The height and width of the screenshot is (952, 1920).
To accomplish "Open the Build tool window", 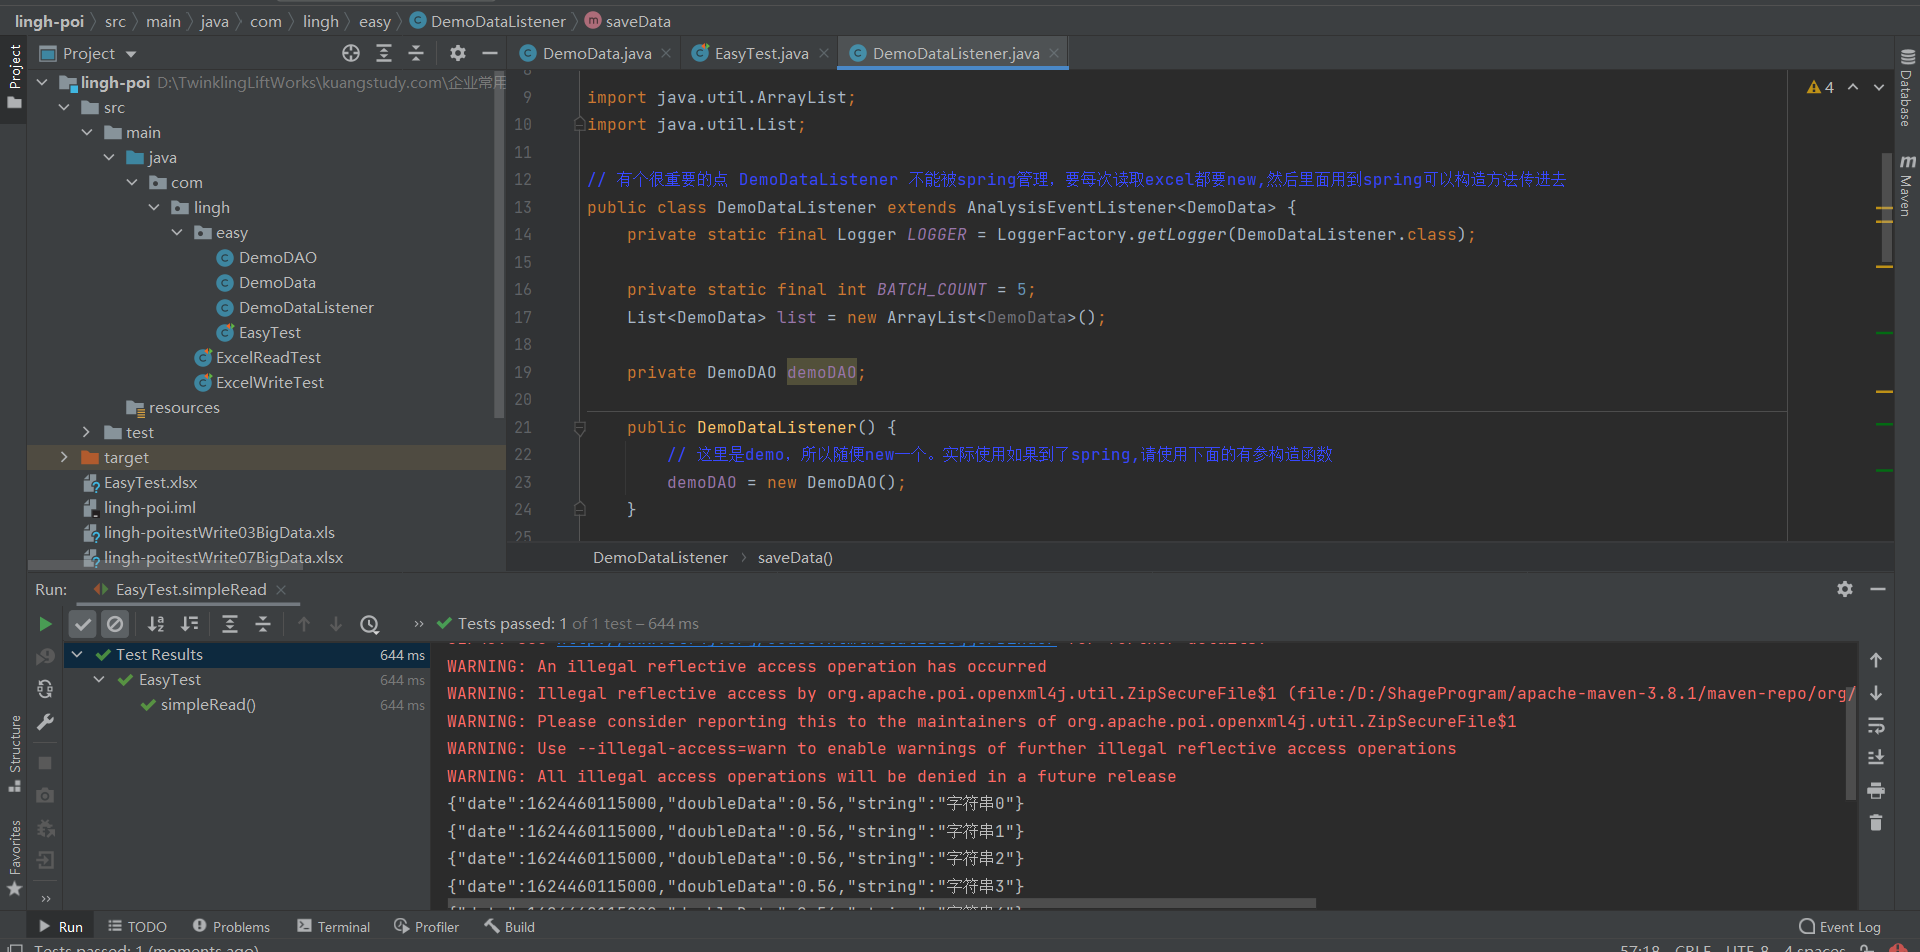I will 510,927.
